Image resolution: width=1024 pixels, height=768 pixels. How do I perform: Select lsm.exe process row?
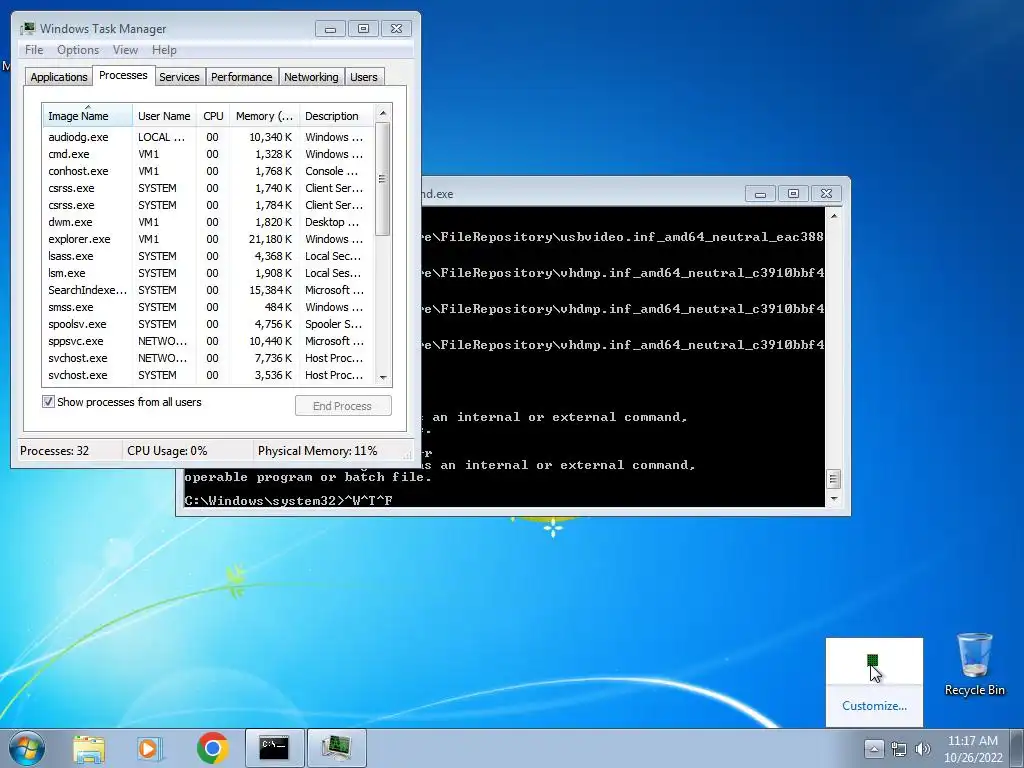click(x=208, y=273)
